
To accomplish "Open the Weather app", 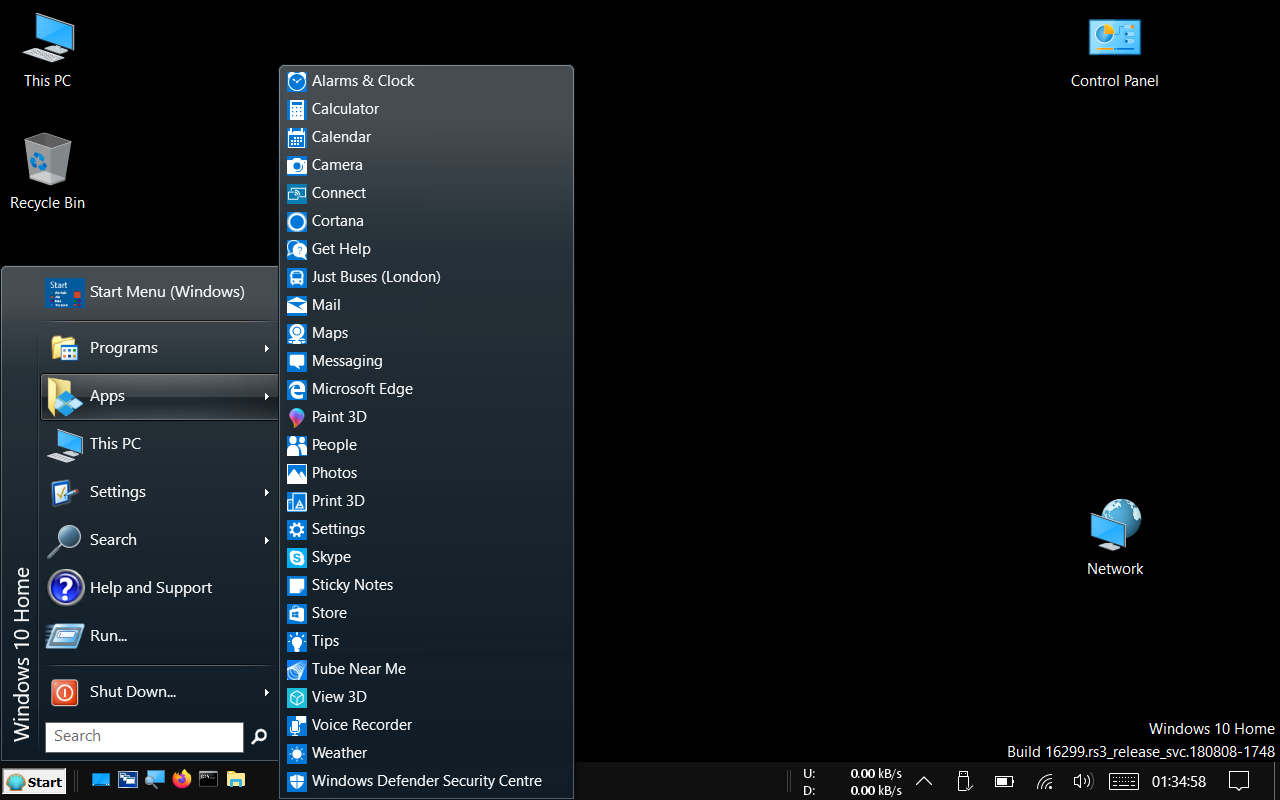I will (x=426, y=753).
